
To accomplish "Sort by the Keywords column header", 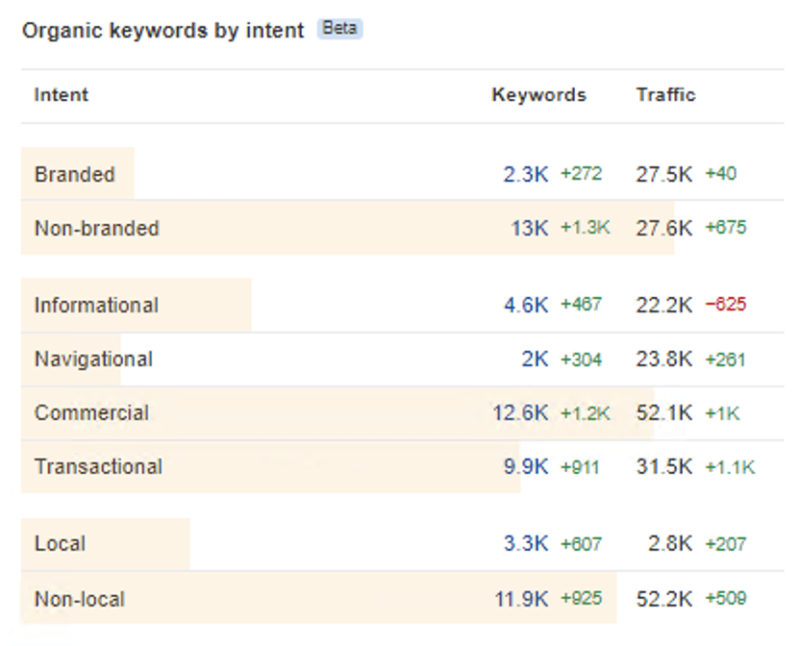I will (539, 95).
